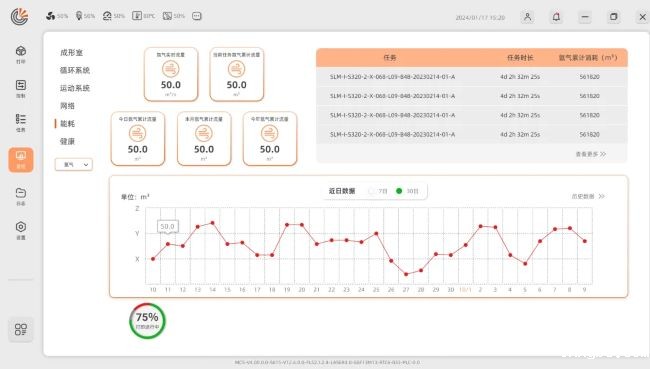Click the date and time in title bar
Screen dimensions: 650x369
click(x=480, y=17)
